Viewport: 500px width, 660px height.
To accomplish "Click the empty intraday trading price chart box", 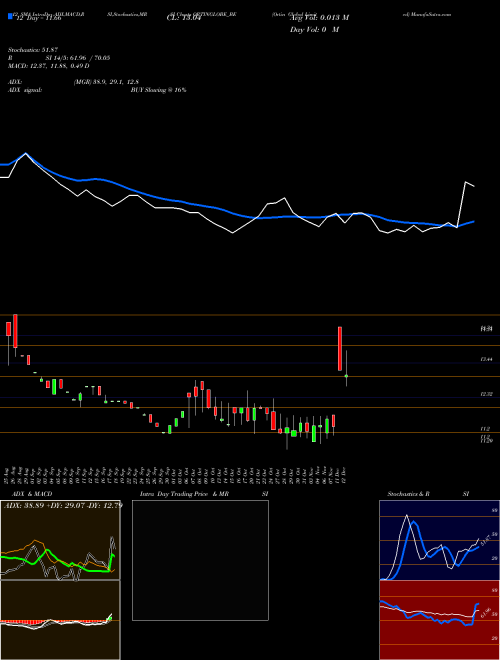I will [200, 560].
